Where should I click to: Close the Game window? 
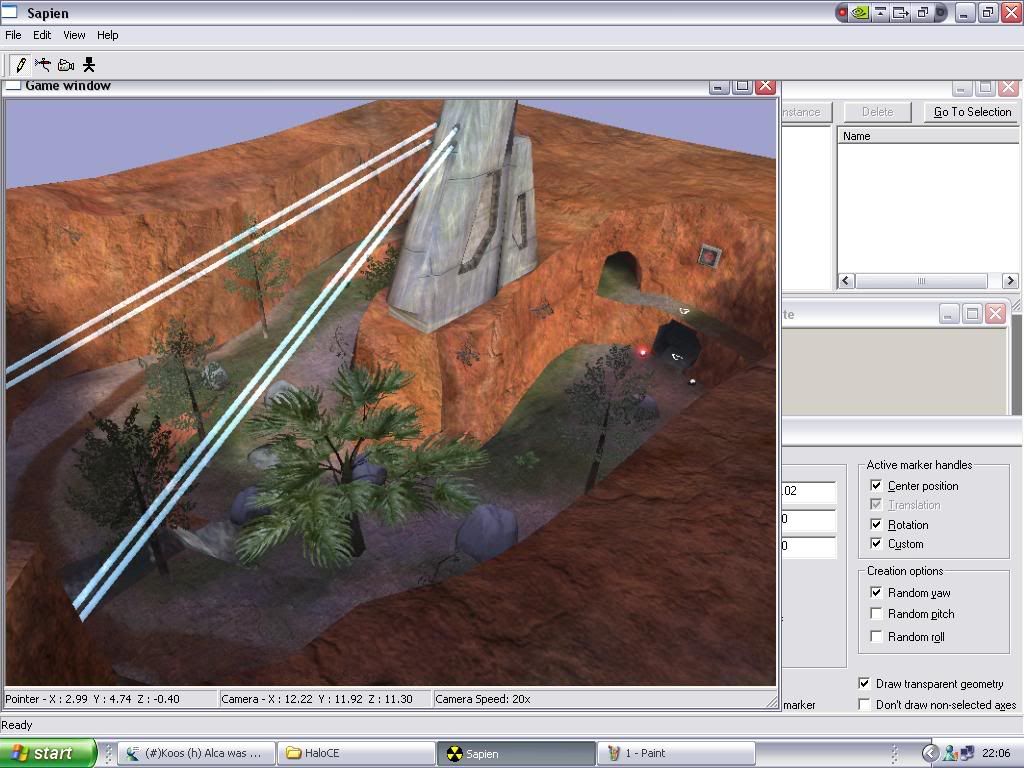[765, 86]
